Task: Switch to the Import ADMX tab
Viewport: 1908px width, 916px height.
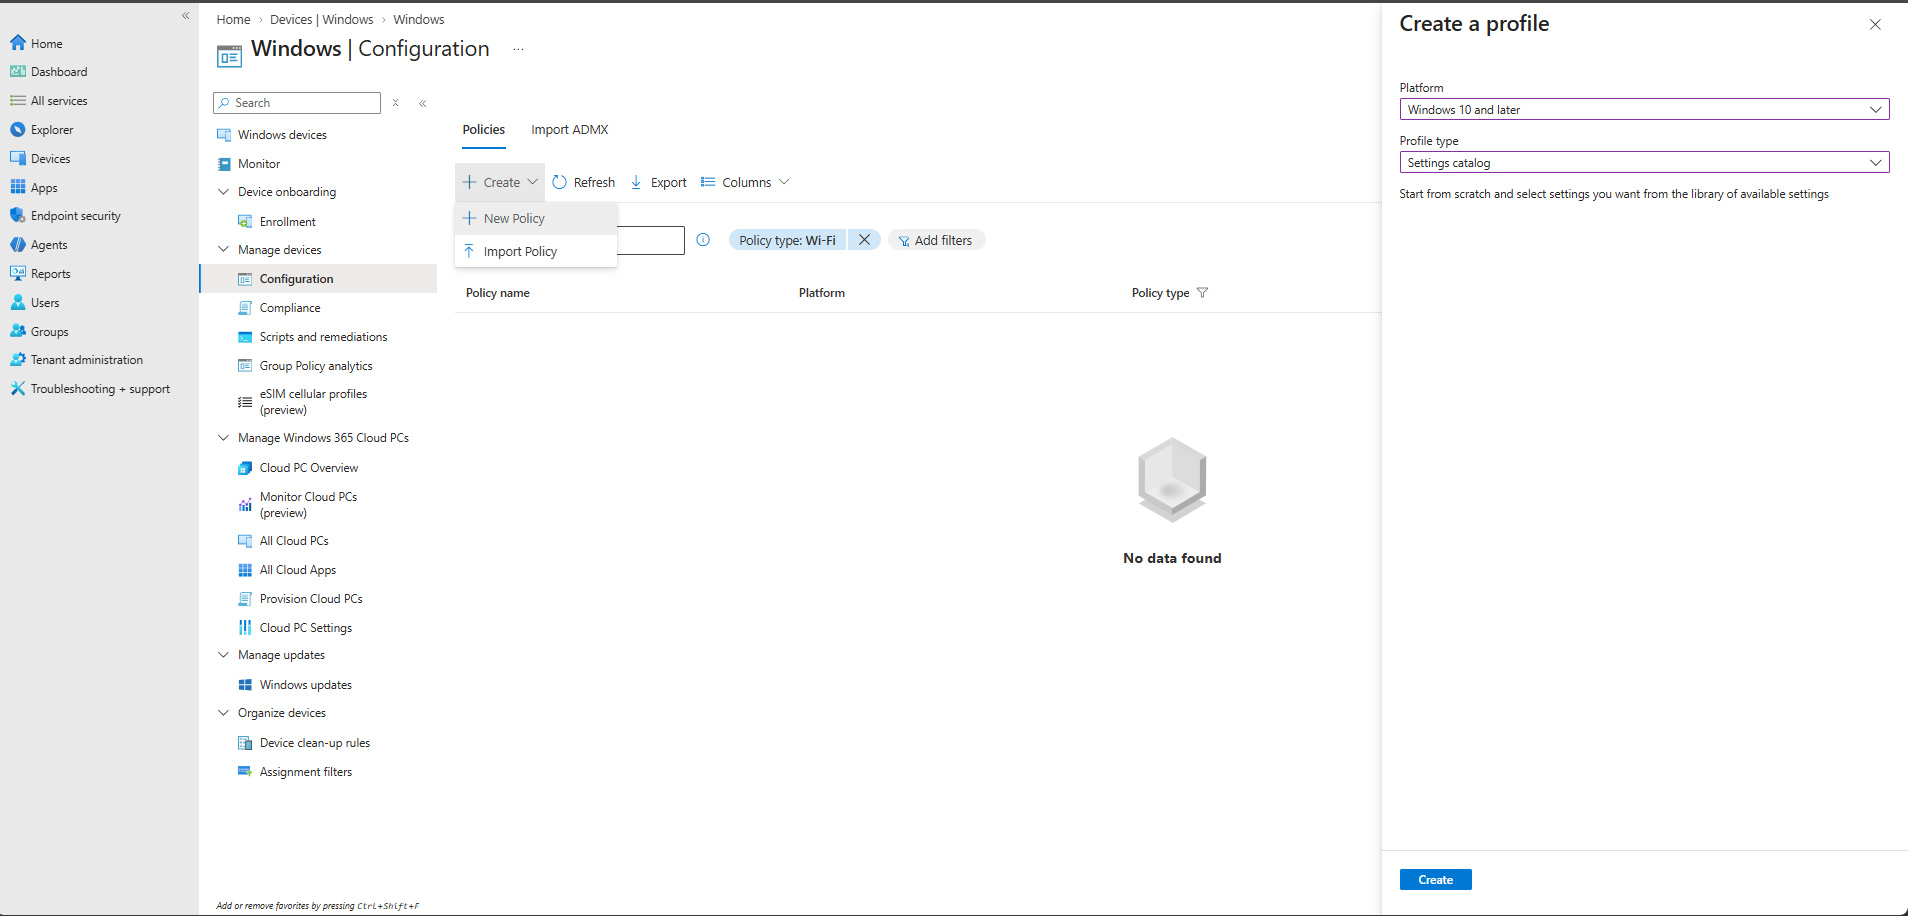Action: click(569, 130)
